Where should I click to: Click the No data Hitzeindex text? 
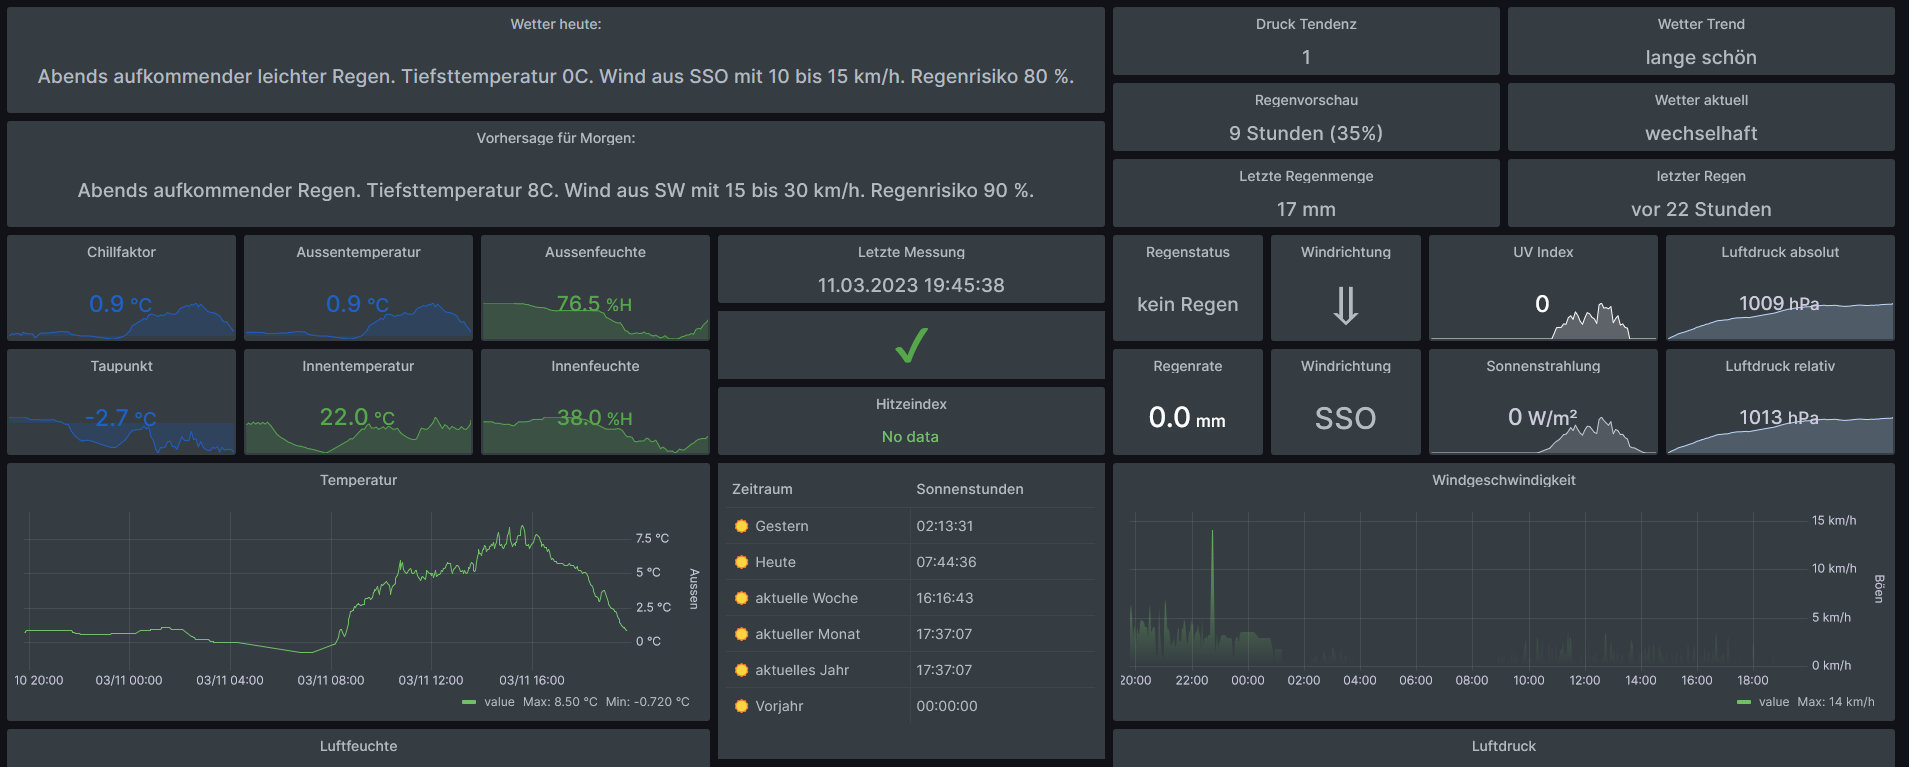tap(911, 437)
